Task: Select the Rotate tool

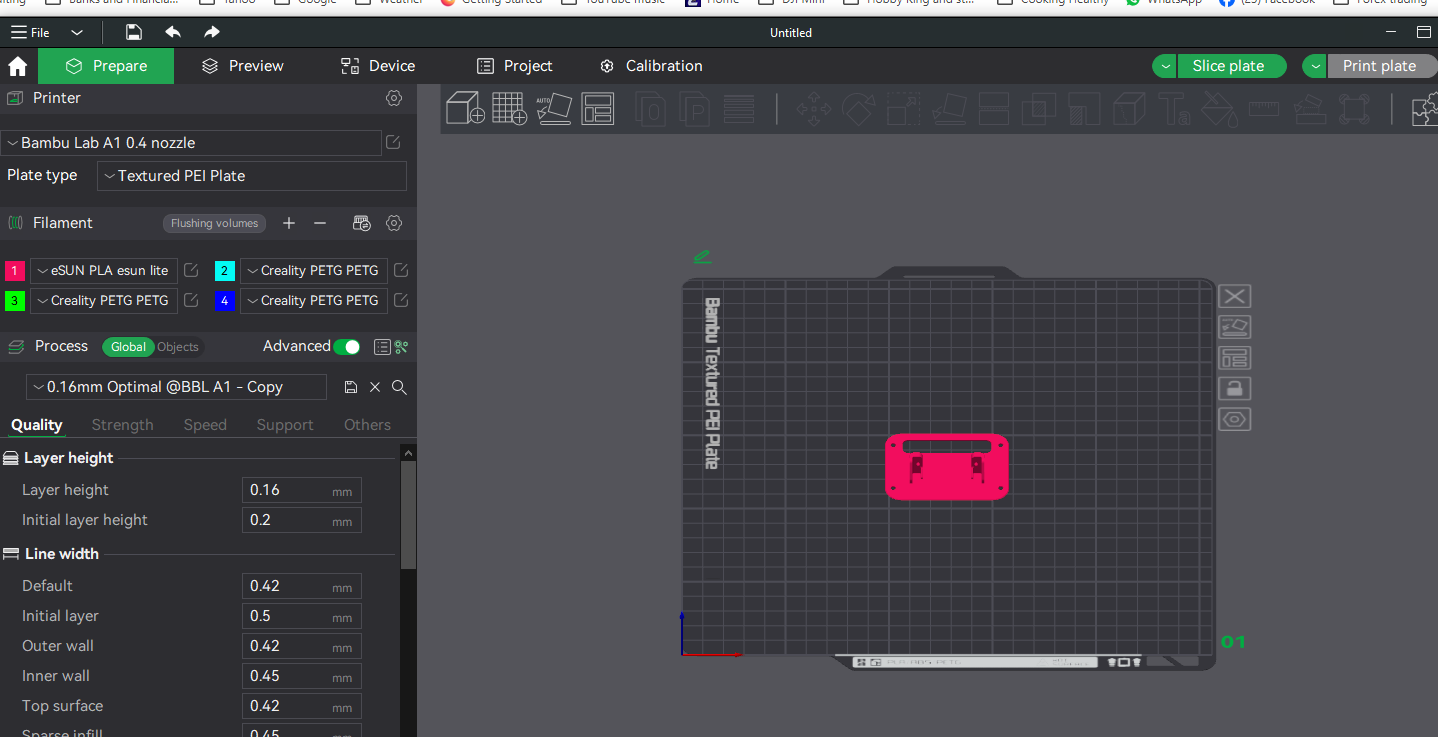Action: (x=858, y=108)
